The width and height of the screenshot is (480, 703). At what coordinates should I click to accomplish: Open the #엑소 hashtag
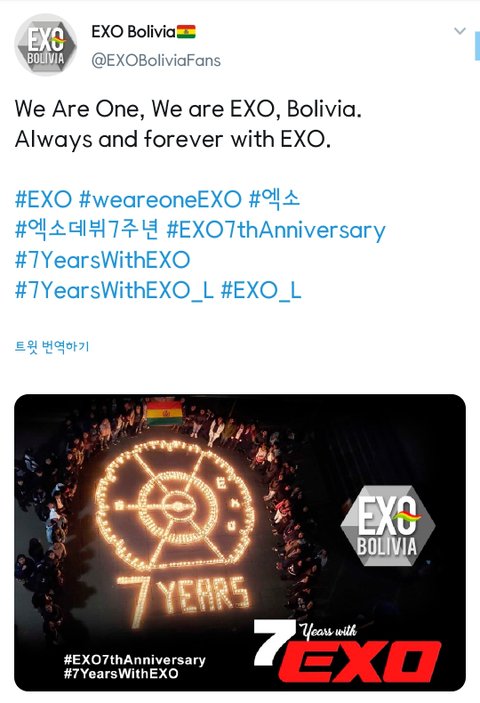(274, 200)
